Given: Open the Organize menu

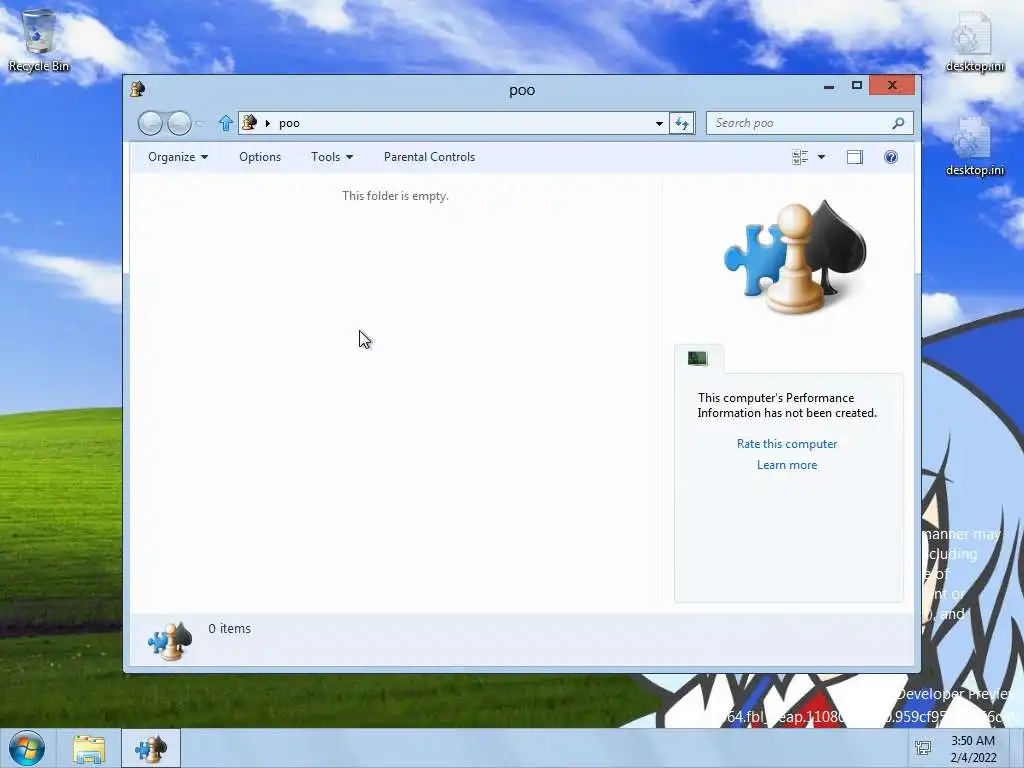Looking at the screenshot, I should click(x=178, y=157).
